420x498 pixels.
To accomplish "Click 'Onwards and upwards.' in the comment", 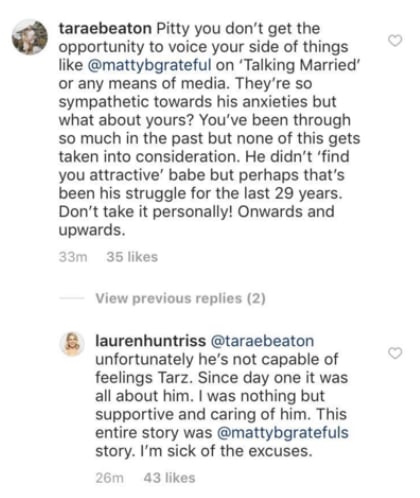I will pos(196,221).
